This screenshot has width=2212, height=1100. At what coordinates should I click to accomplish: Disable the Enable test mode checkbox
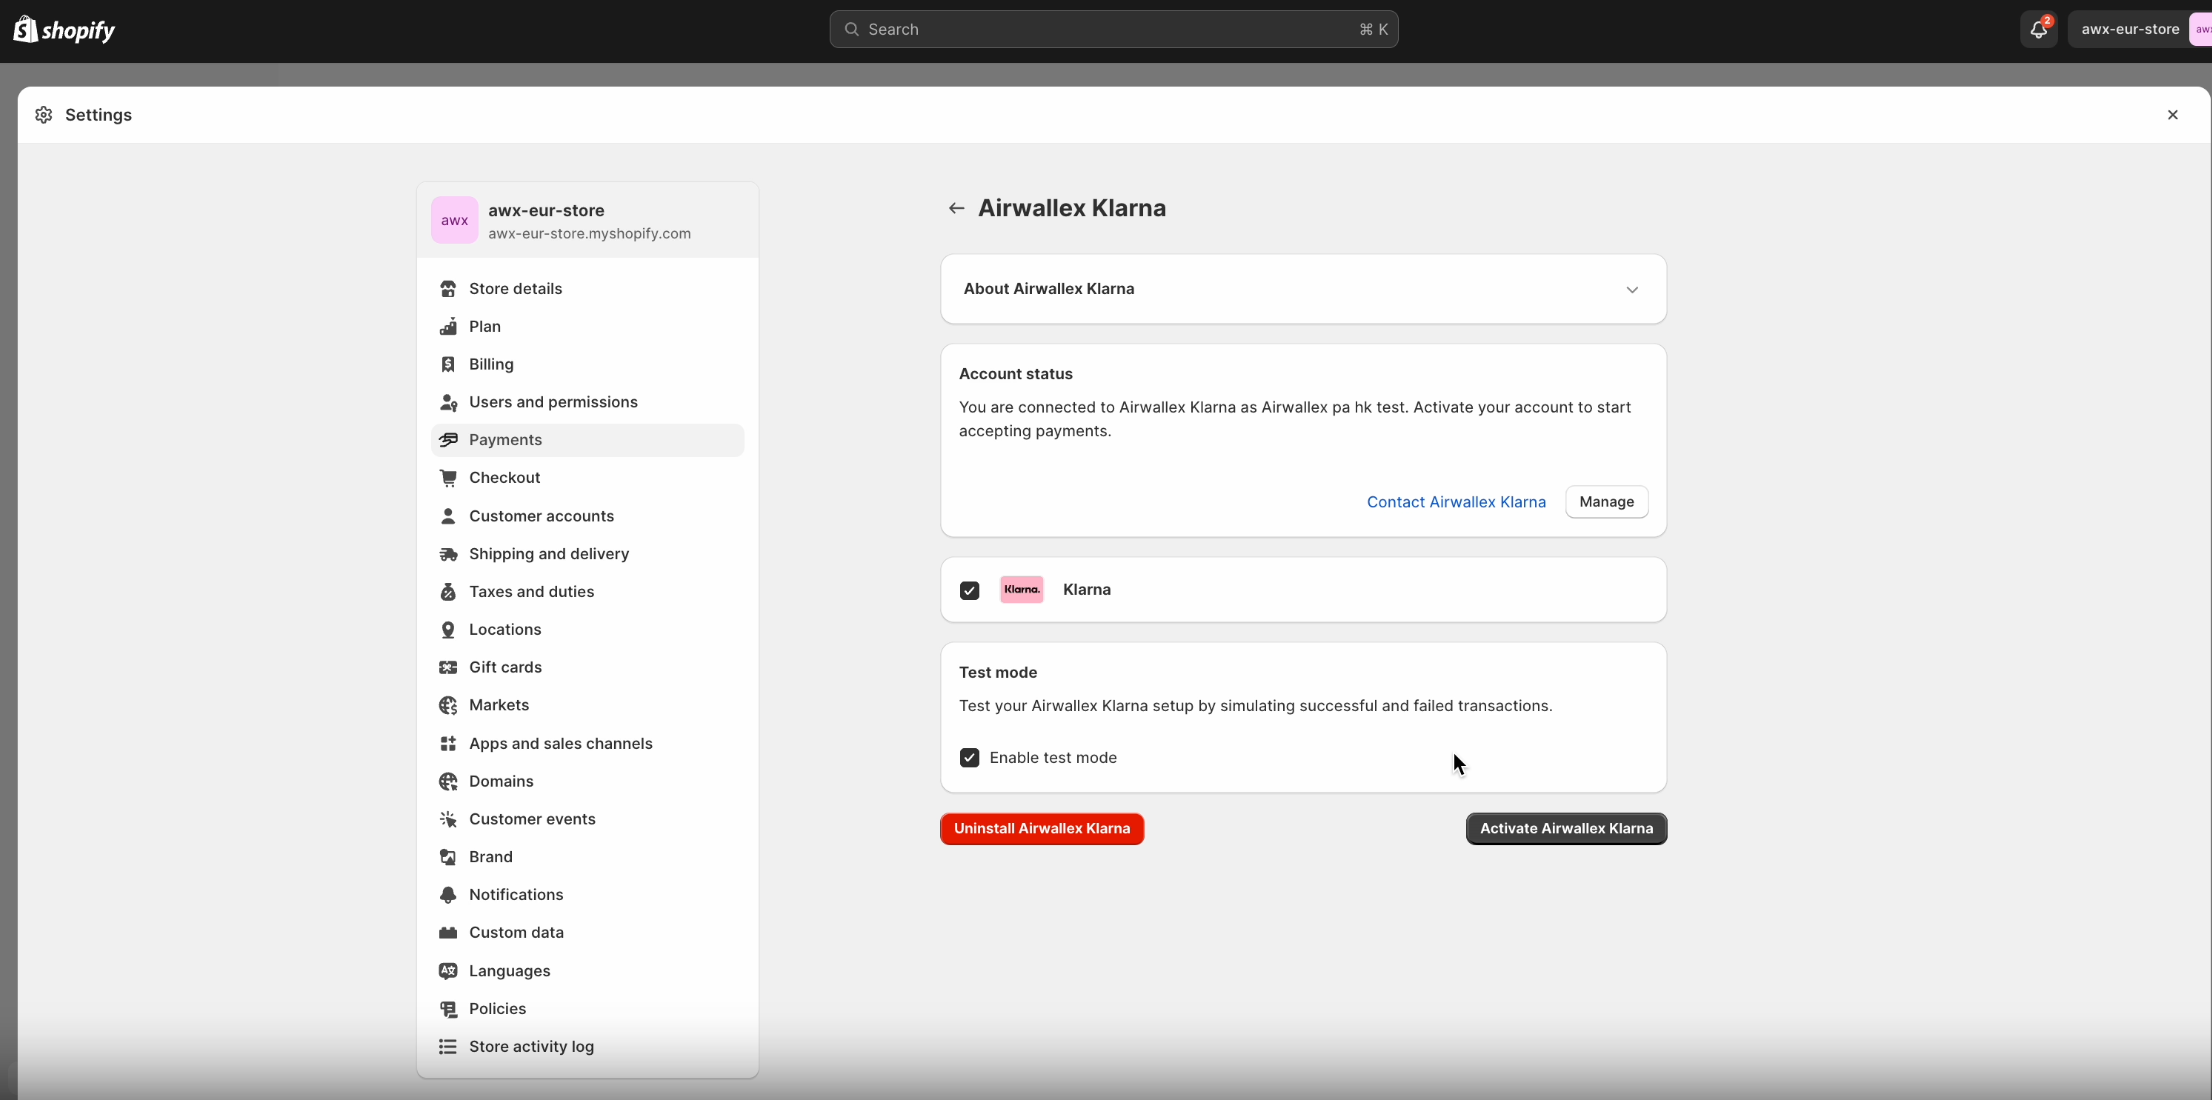coord(969,758)
